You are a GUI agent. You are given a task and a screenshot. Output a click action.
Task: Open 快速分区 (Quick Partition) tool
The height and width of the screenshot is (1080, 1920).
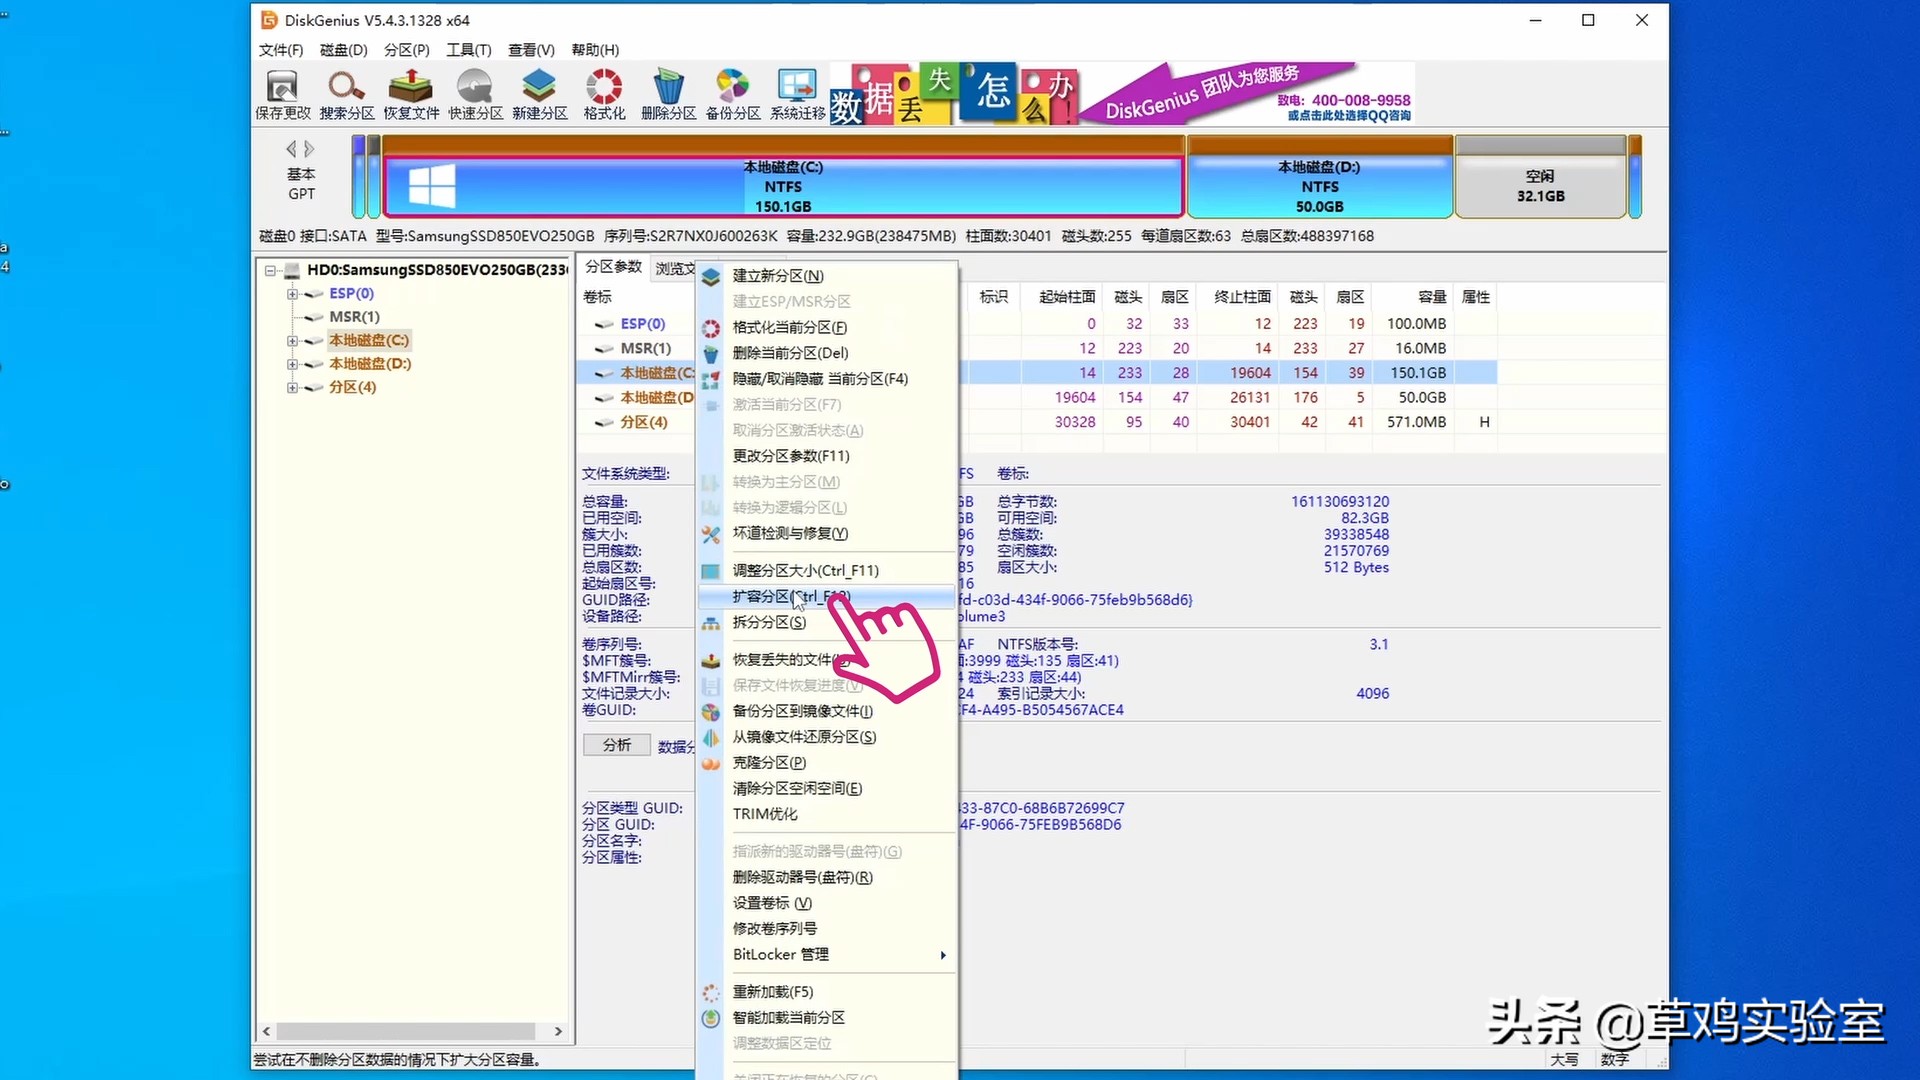tap(475, 93)
